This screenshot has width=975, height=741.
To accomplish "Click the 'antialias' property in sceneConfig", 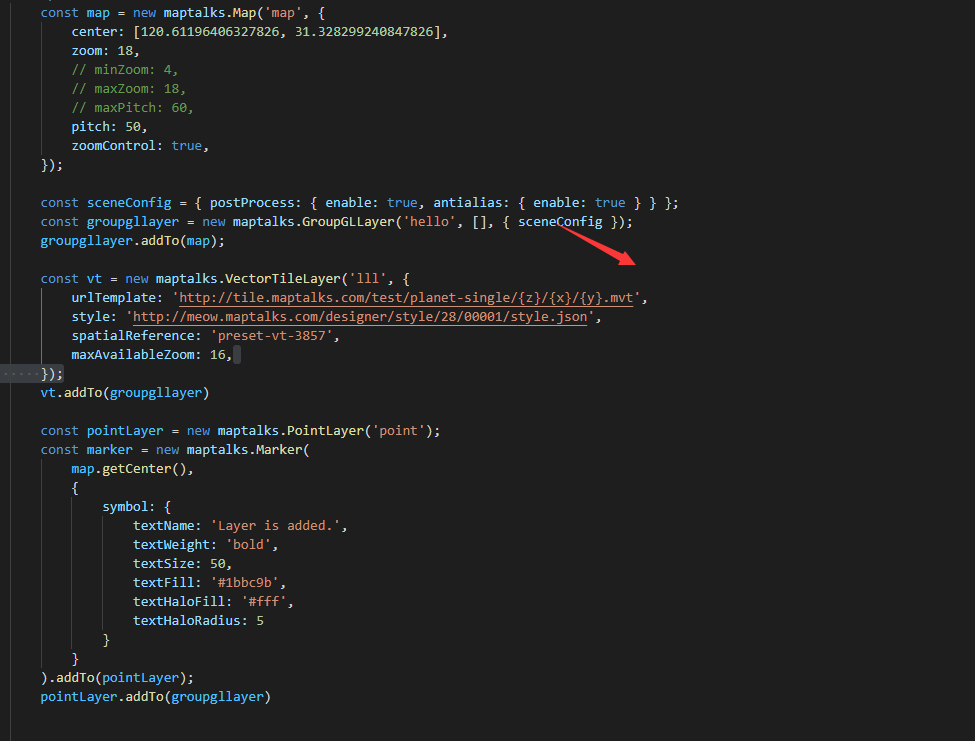I will 467,203.
